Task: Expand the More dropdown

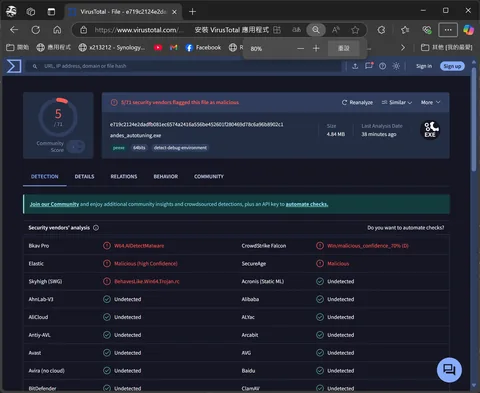Action: click(x=430, y=102)
